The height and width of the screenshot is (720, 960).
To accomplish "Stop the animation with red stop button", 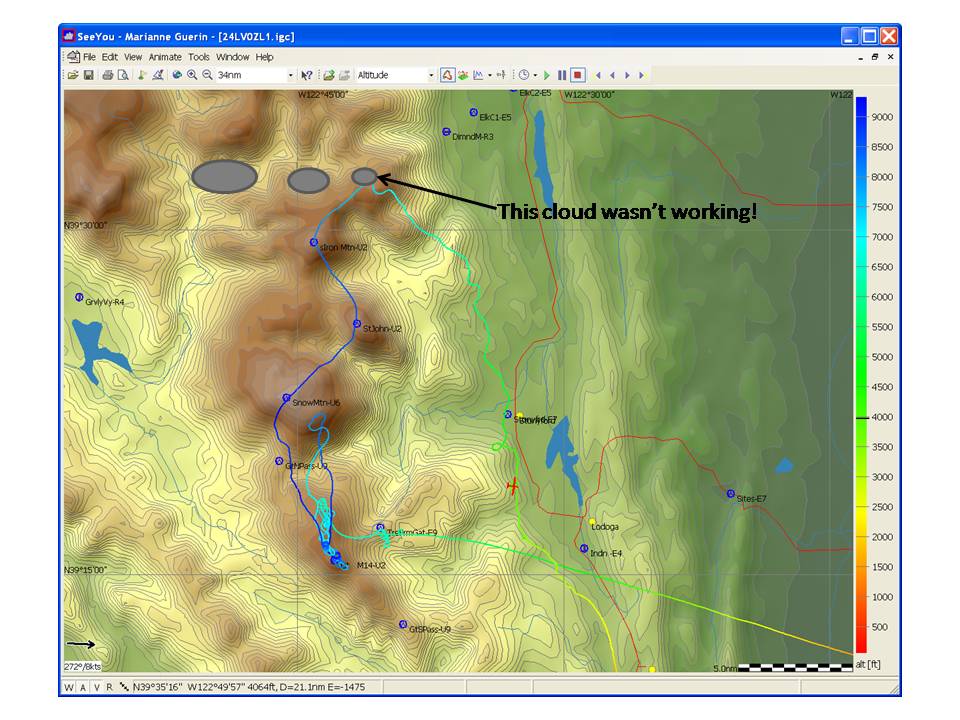I will point(578,75).
